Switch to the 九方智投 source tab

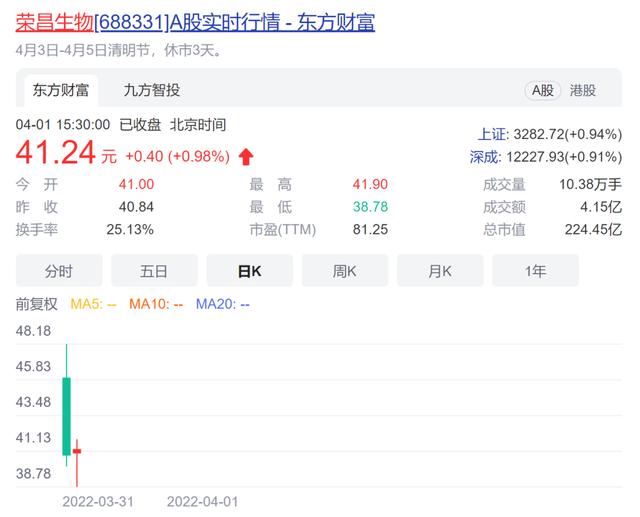[x=151, y=90]
